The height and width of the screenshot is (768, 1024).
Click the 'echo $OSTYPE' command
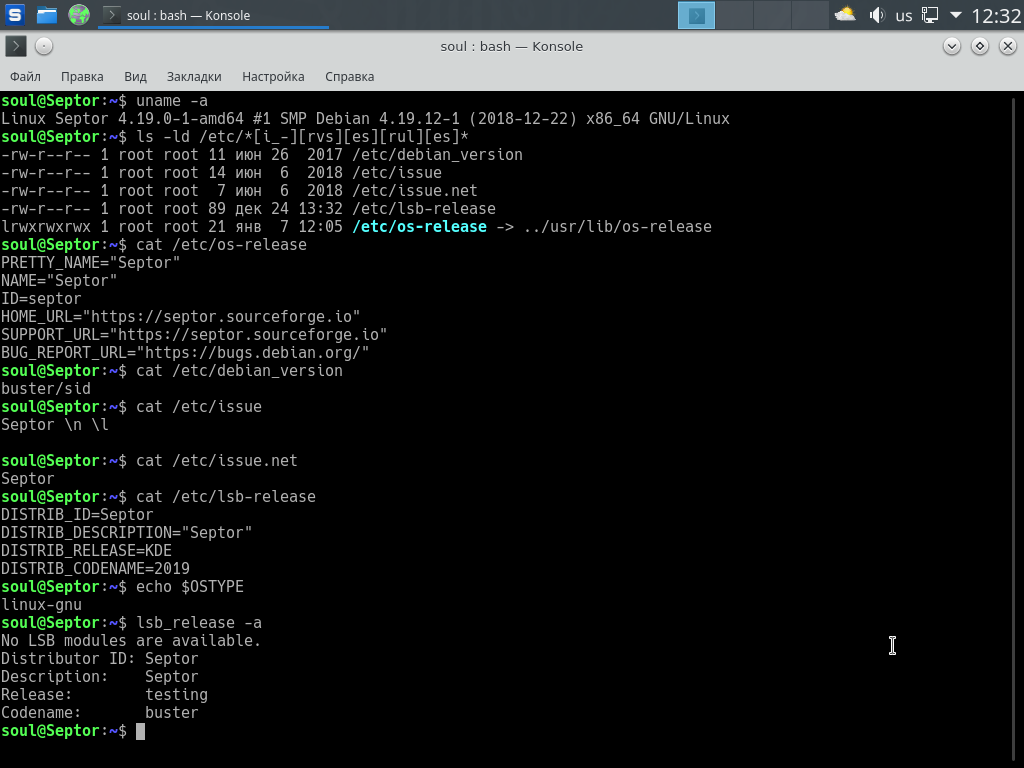pyautogui.click(x=189, y=586)
